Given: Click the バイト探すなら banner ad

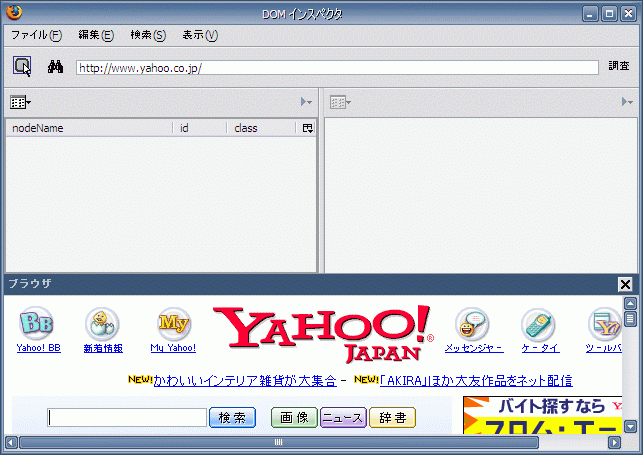Looking at the screenshot, I should [543, 415].
